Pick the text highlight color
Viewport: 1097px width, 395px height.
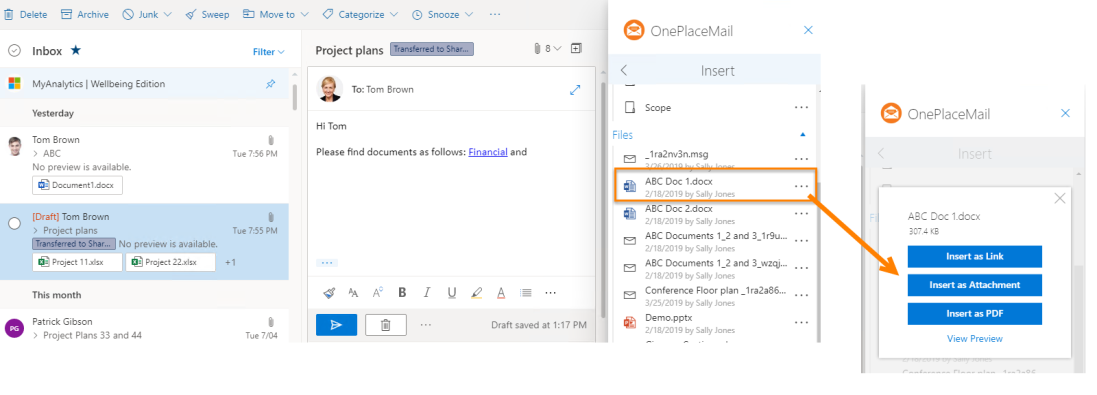click(x=476, y=293)
